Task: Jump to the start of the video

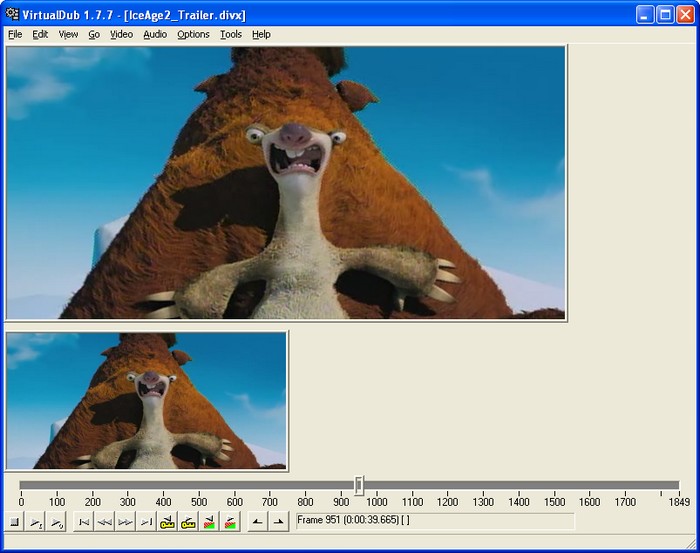Action: coord(83,521)
